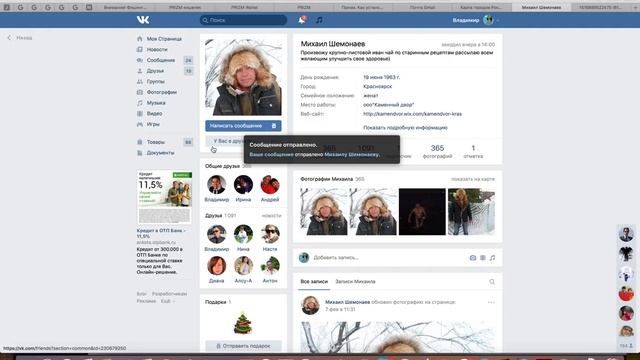Click the Добавить запись field
640x360 pixels.
pos(388,258)
